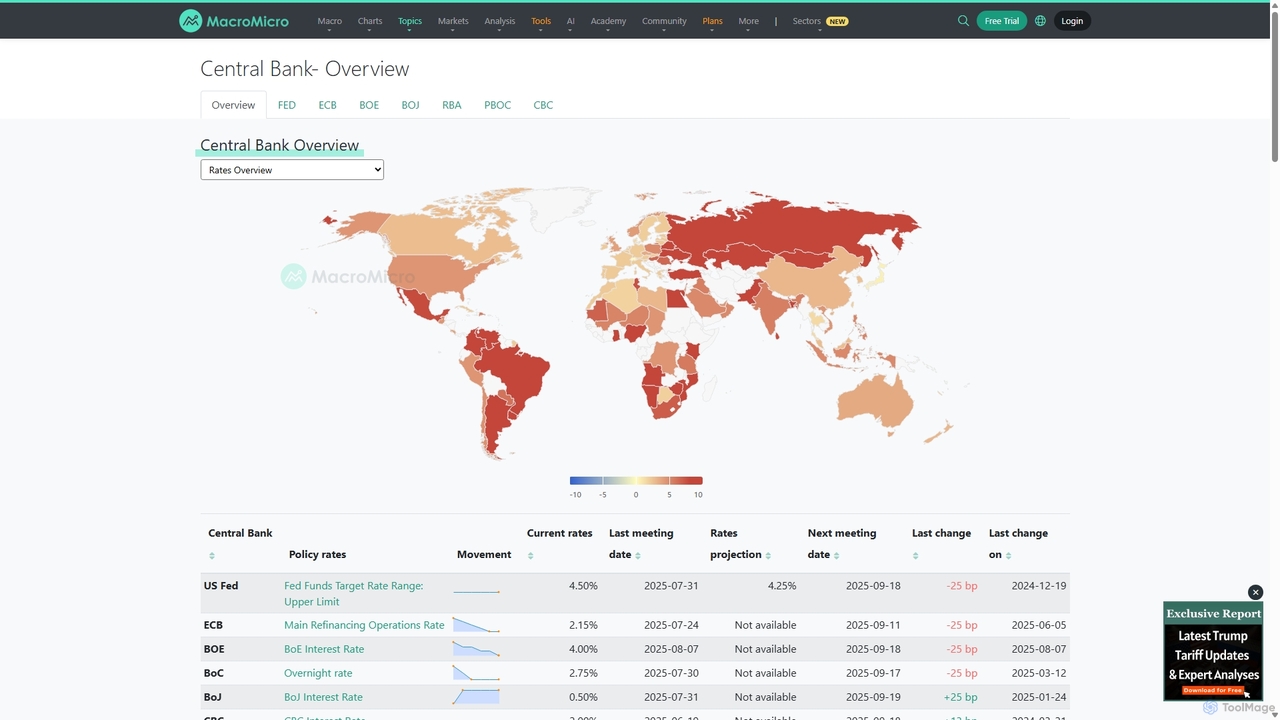
Task: Click the map color scale legend
Action: (636, 481)
